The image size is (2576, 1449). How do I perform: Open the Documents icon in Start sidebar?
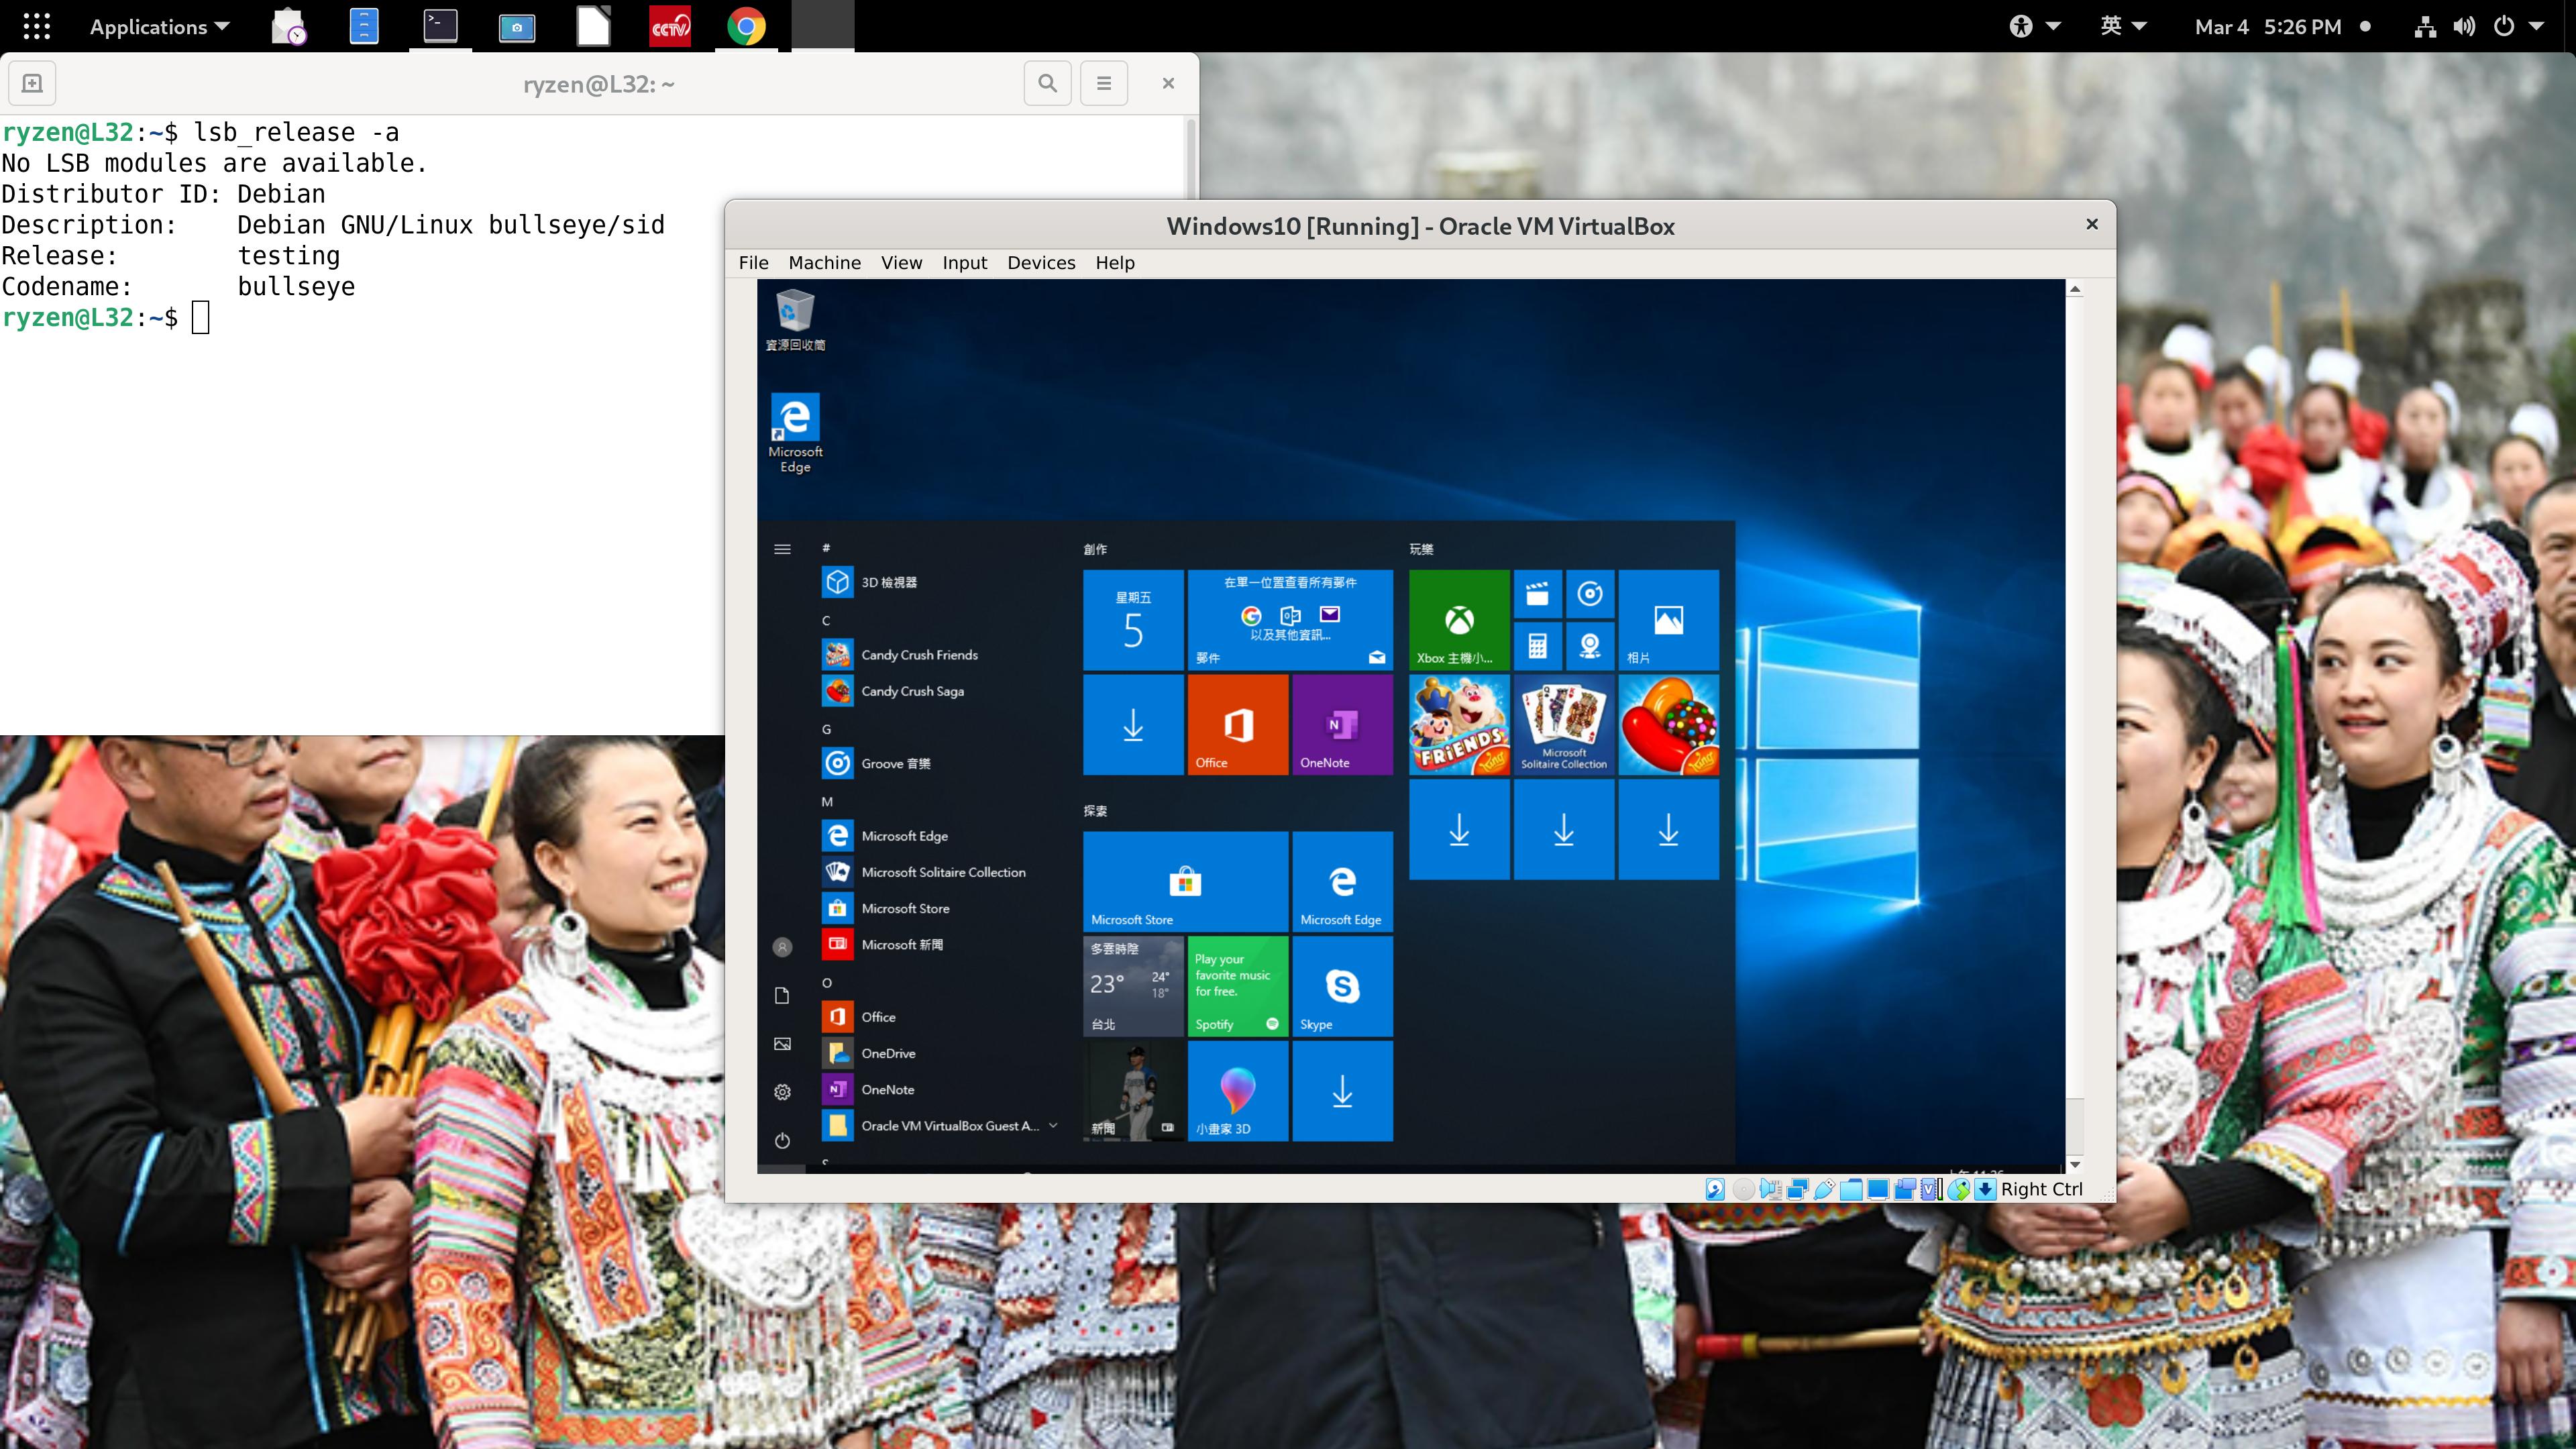pyautogui.click(x=782, y=996)
